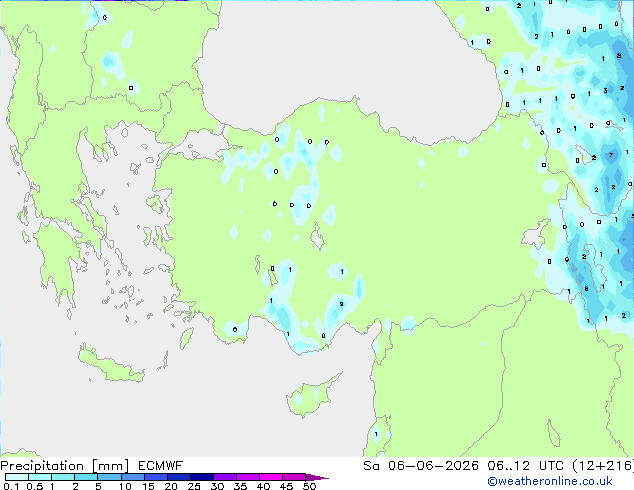The image size is (634, 490).
Task: Click the '35' legend label
Action: (x=240, y=486)
